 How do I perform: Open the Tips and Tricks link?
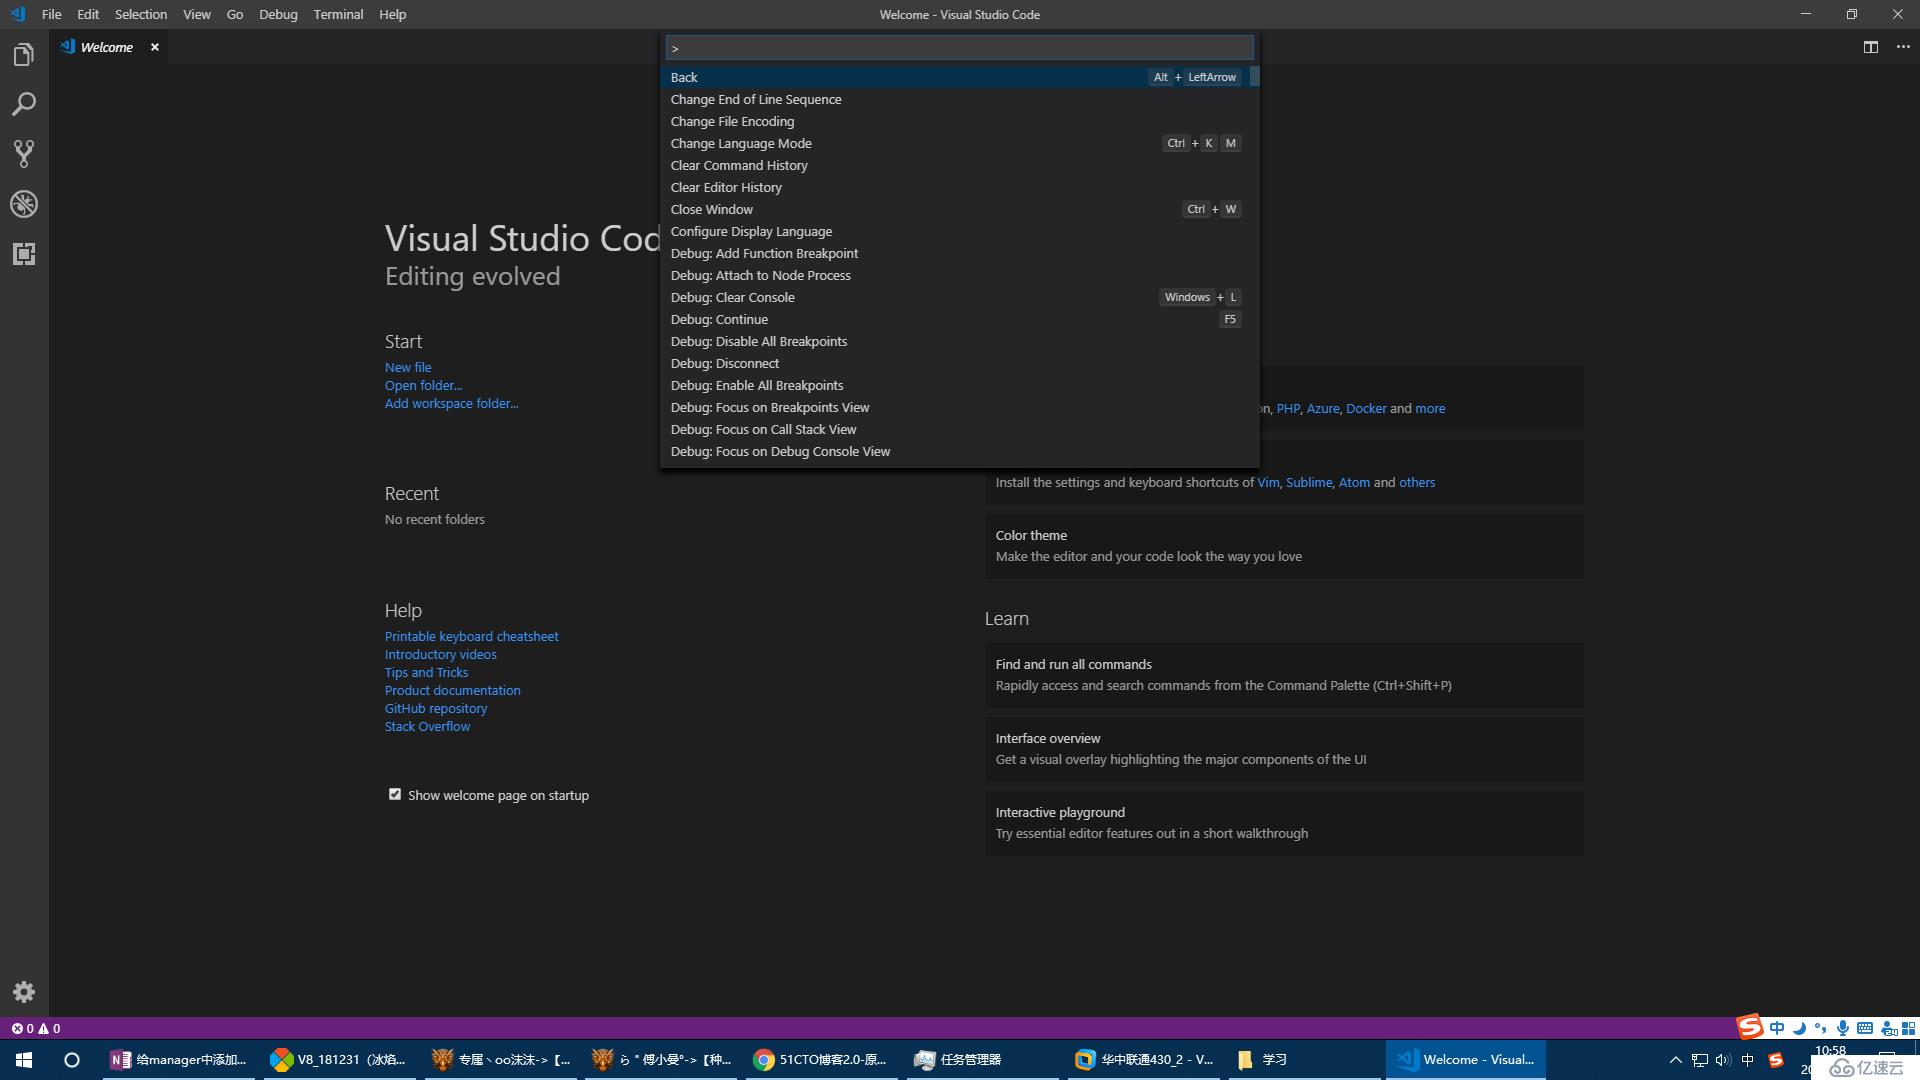pyautogui.click(x=426, y=672)
